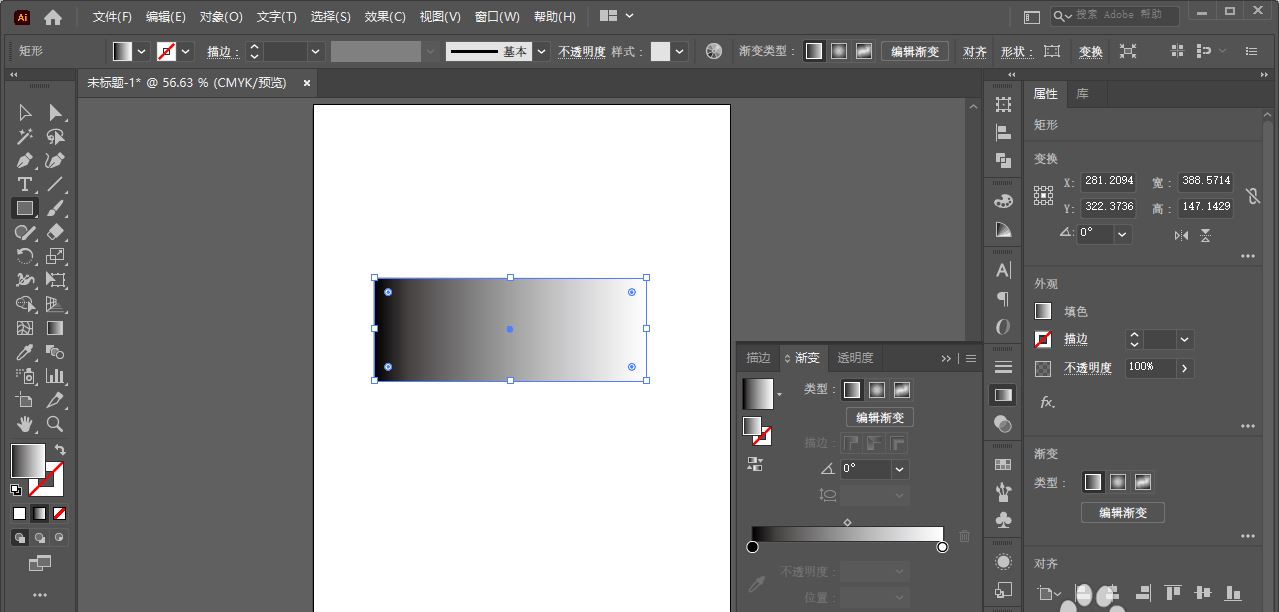Click the X coordinate input field
This screenshot has width=1279, height=612.
tap(1108, 181)
